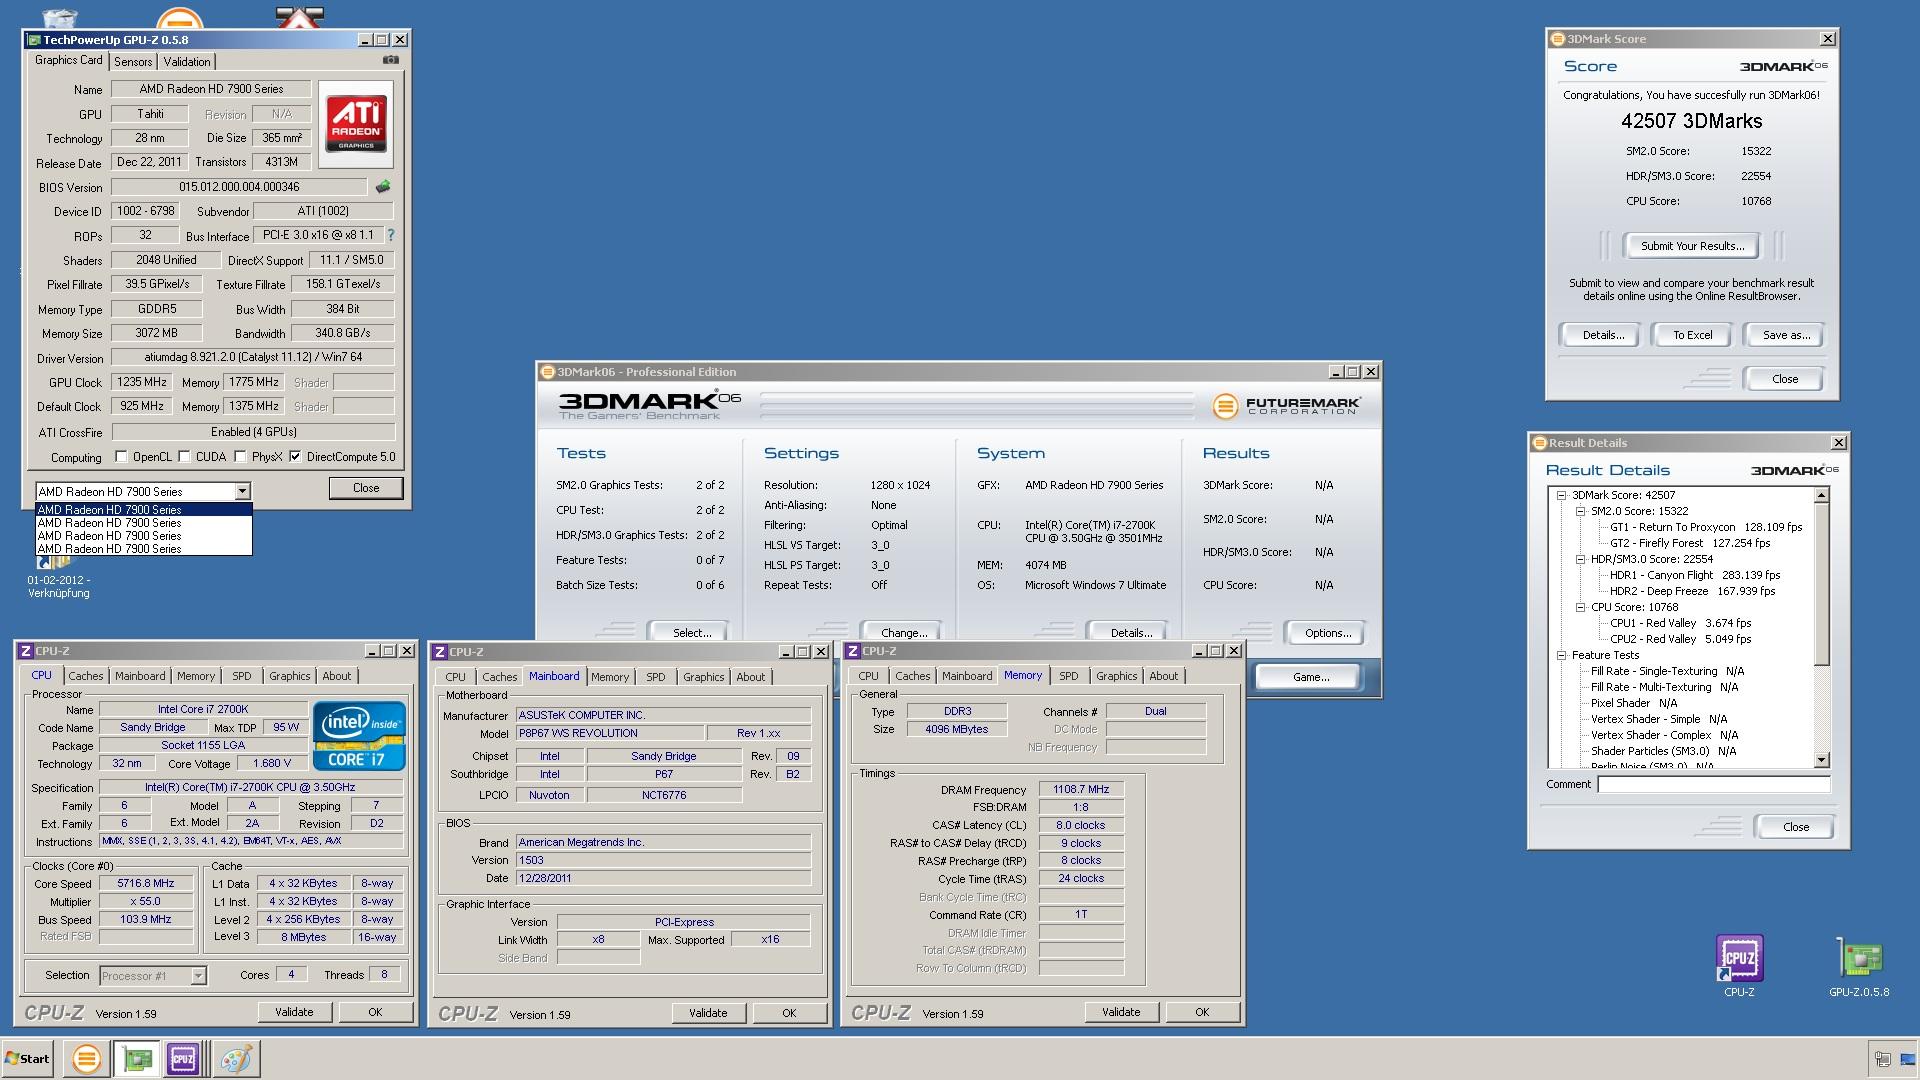Open Graphics tab in right CPU-Z memory window
The width and height of the screenshot is (1920, 1080).
1117,676
